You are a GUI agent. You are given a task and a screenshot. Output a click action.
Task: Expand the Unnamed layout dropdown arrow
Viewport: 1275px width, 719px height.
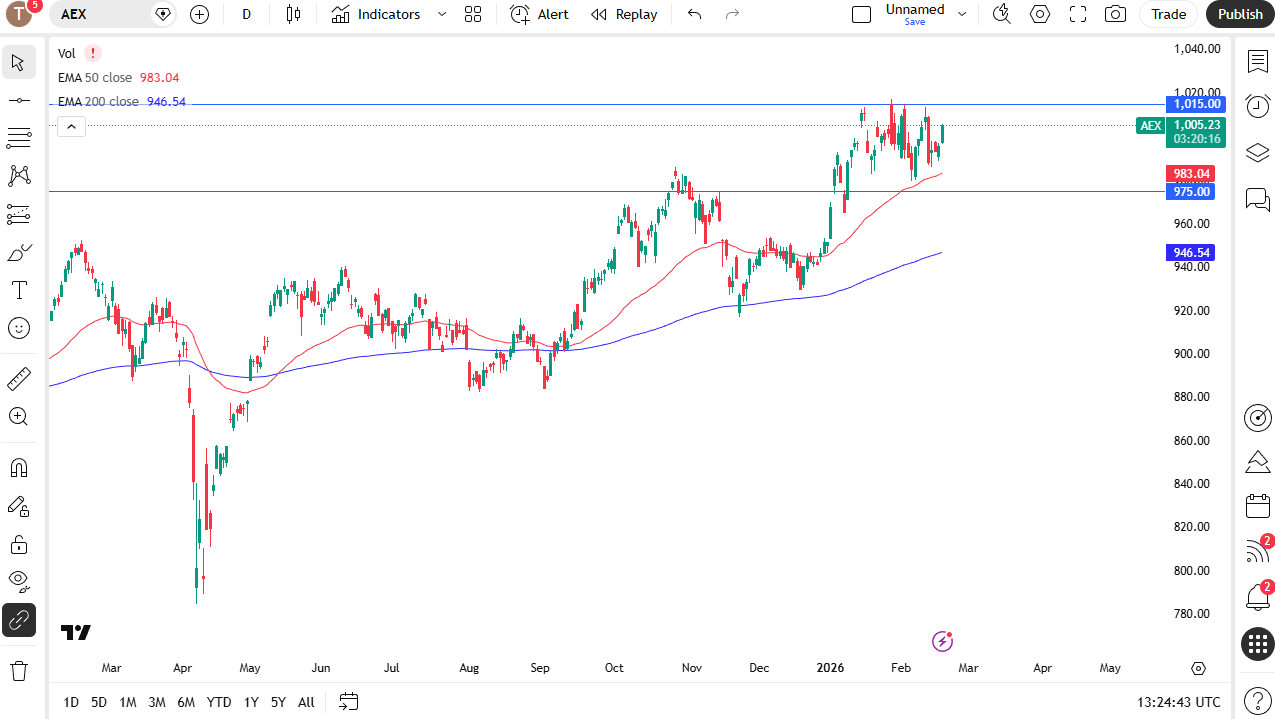pos(962,14)
